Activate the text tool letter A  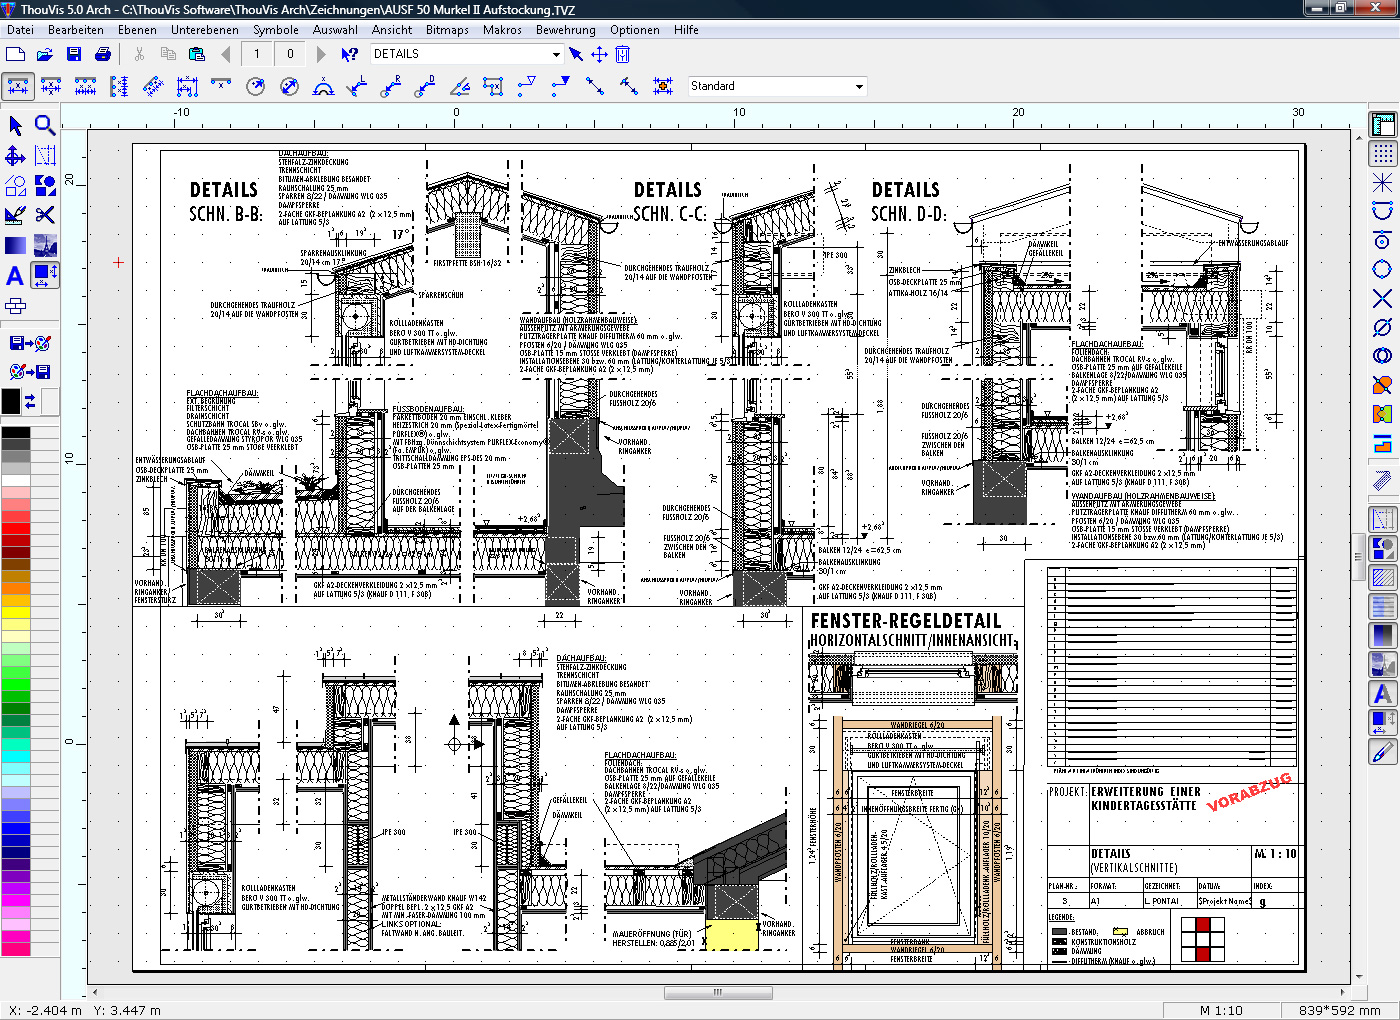[x=15, y=276]
